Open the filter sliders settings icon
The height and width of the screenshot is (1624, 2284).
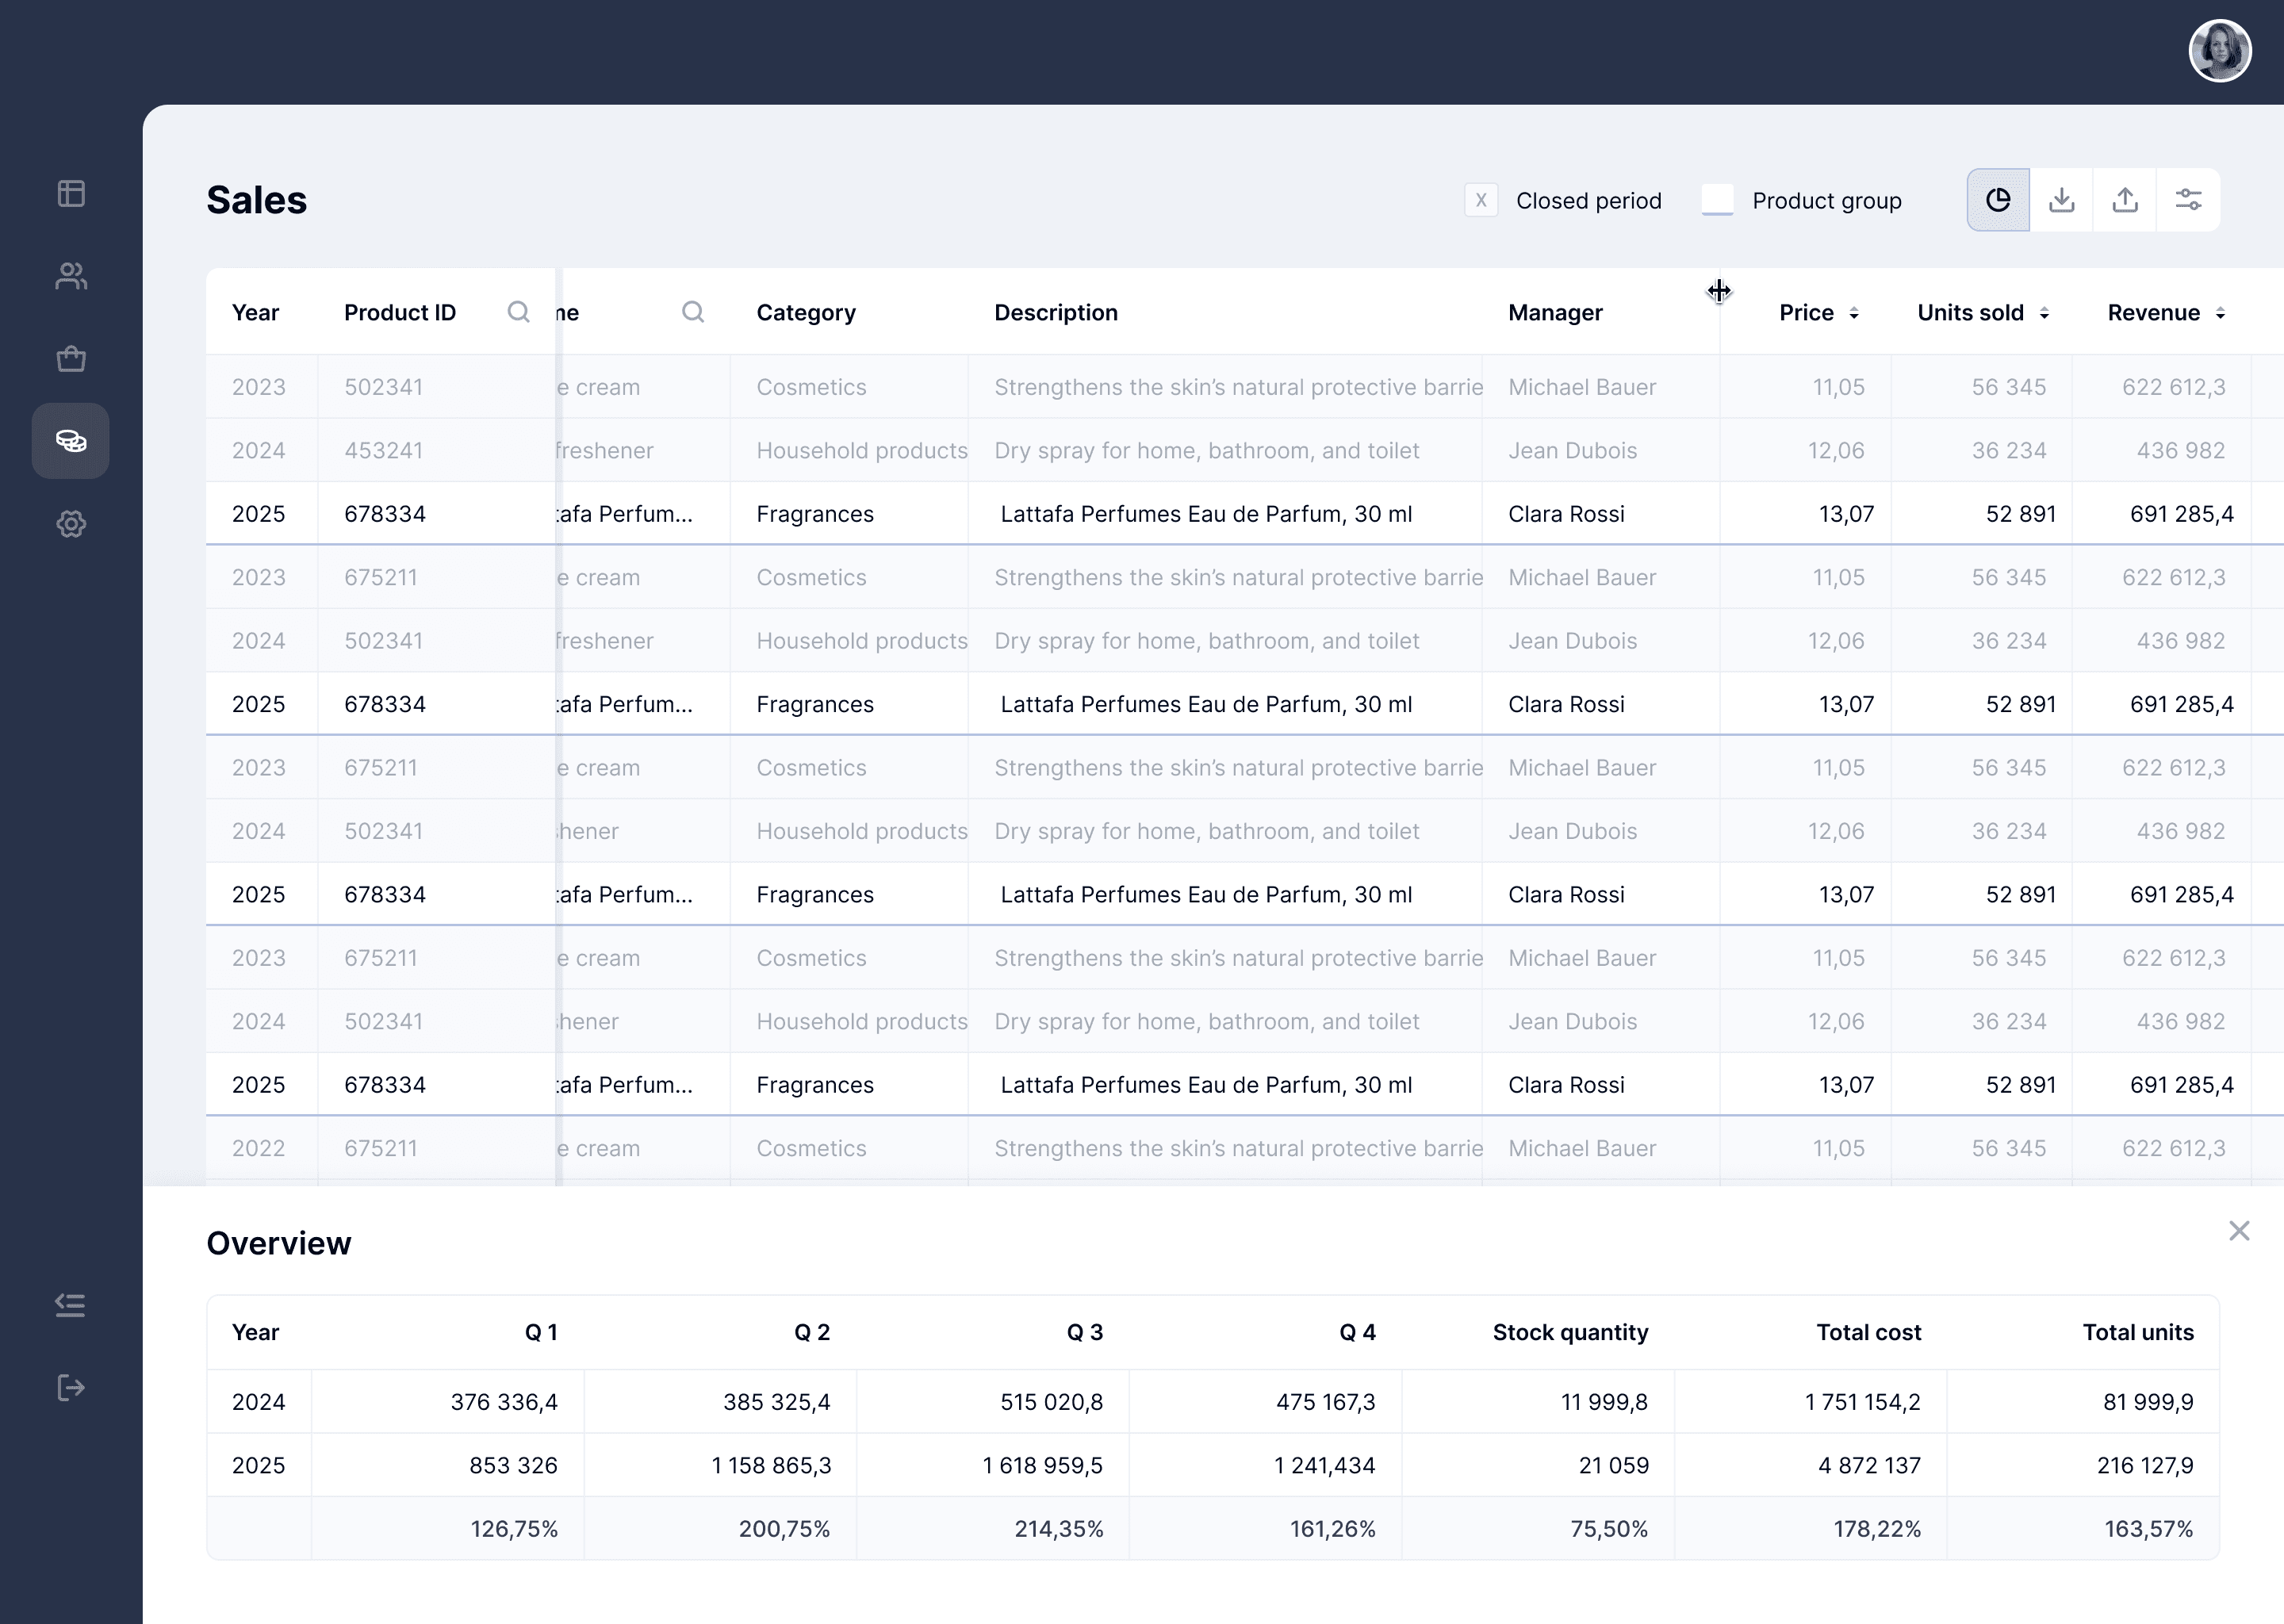pos(2189,200)
